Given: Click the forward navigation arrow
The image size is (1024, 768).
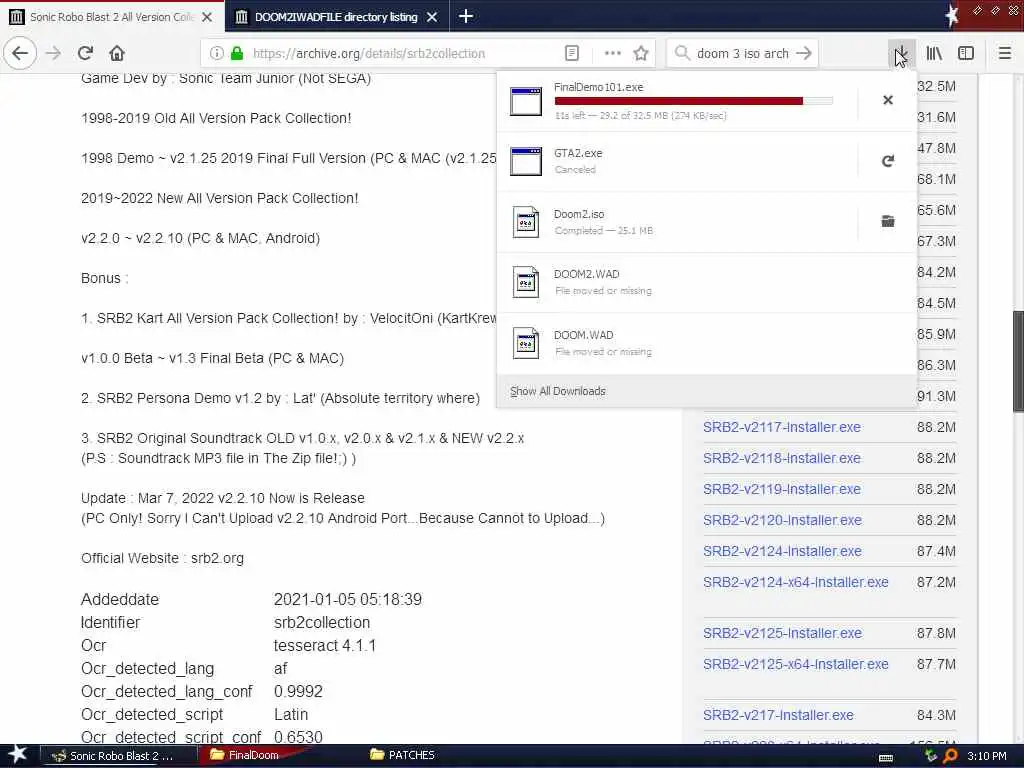Looking at the screenshot, I should tap(53, 53).
